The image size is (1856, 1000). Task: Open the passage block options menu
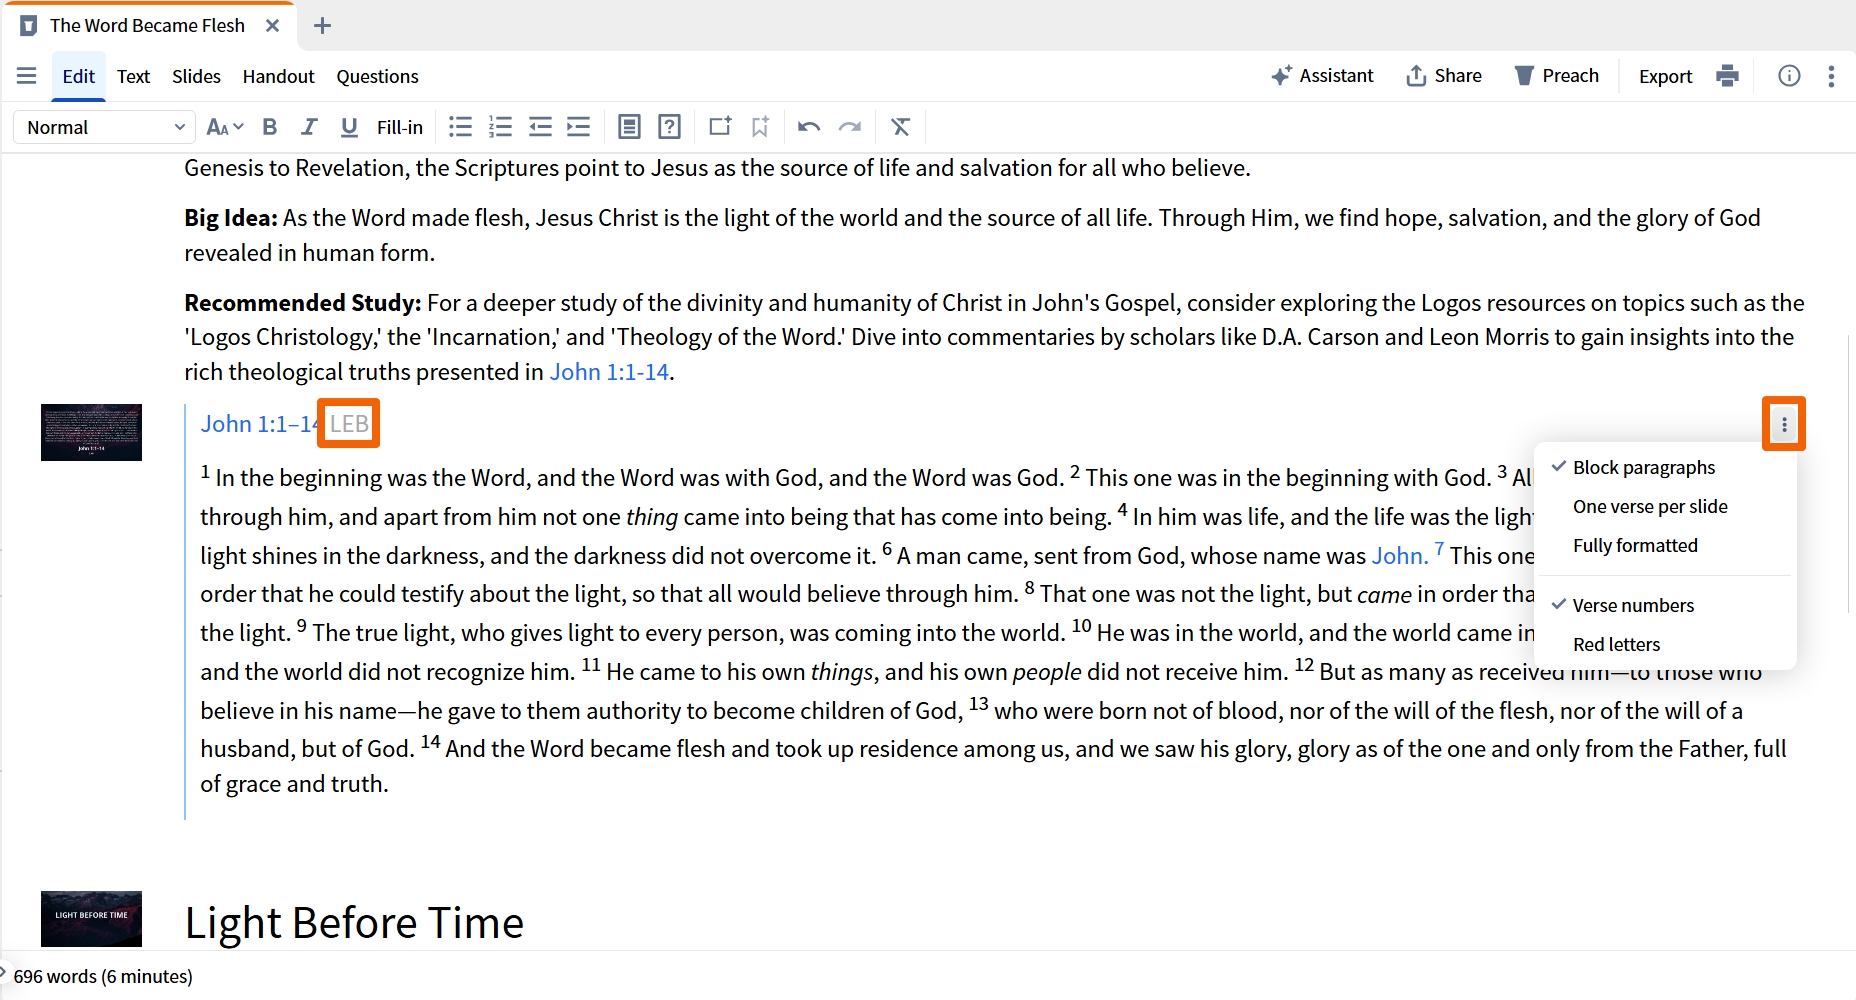click(1784, 425)
